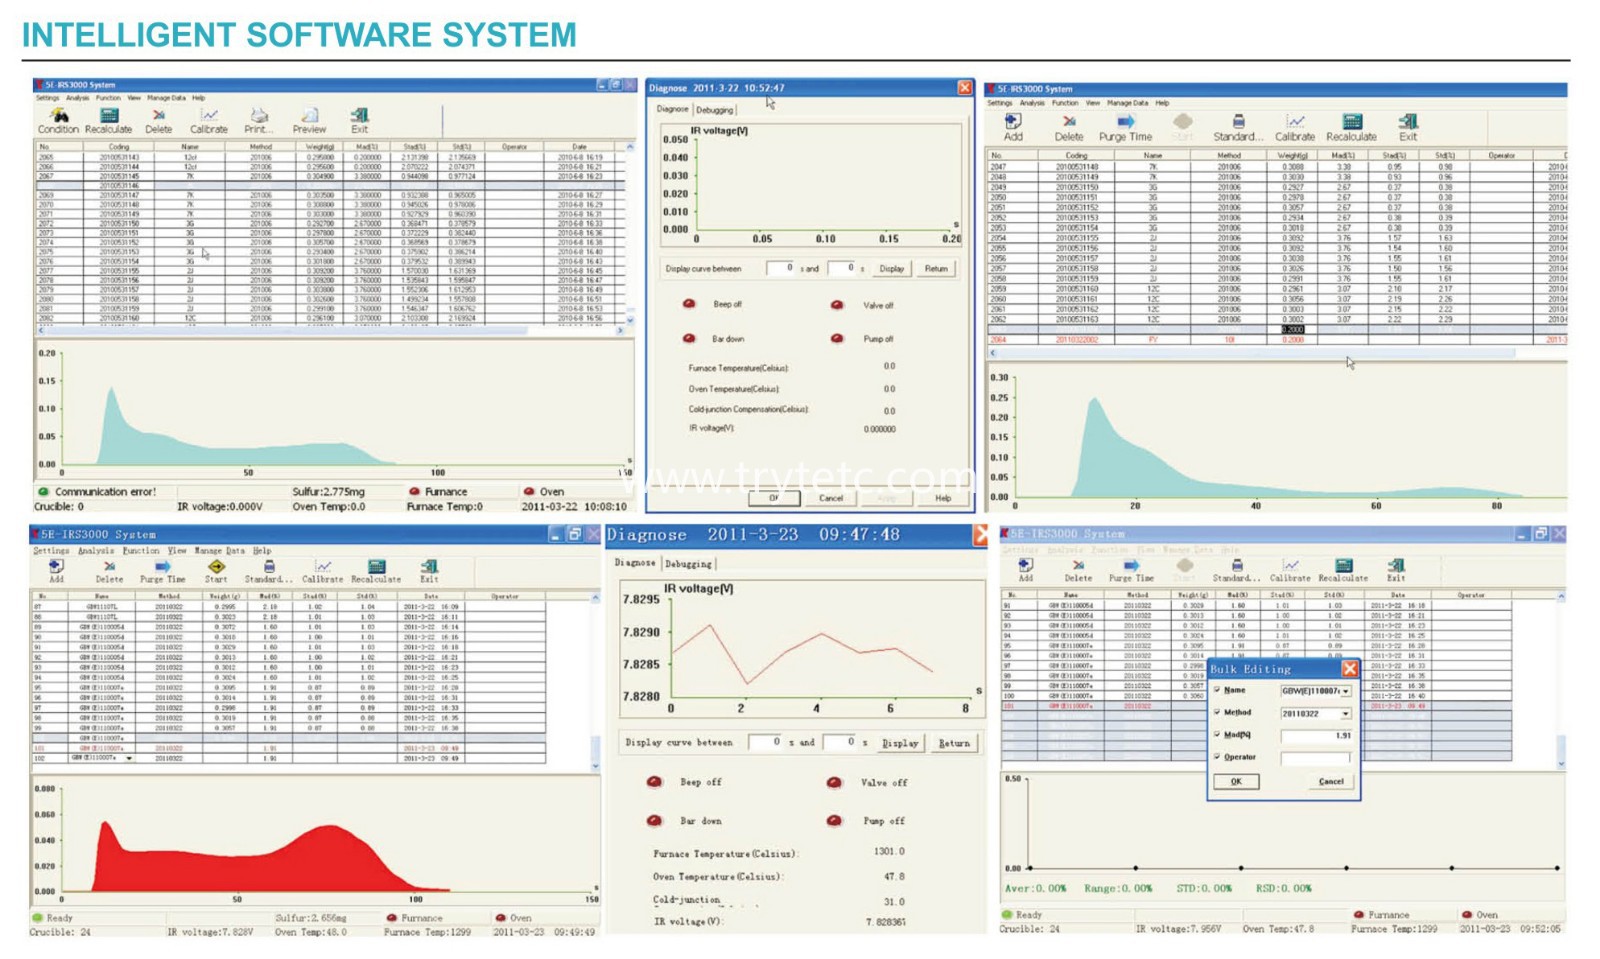The width and height of the screenshot is (1600, 959).
Task: Open the Method dropdown showing 20110322
Action: click(x=1346, y=714)
